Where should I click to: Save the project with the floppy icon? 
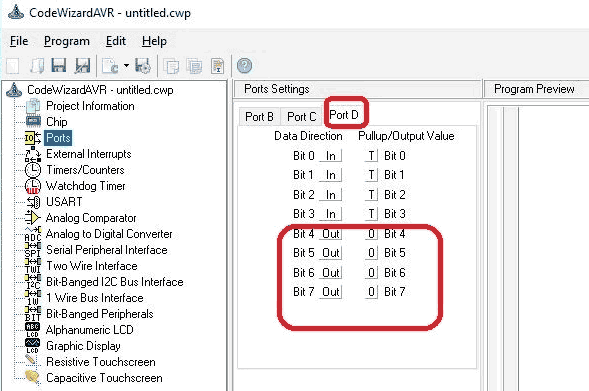pos(59,66)
